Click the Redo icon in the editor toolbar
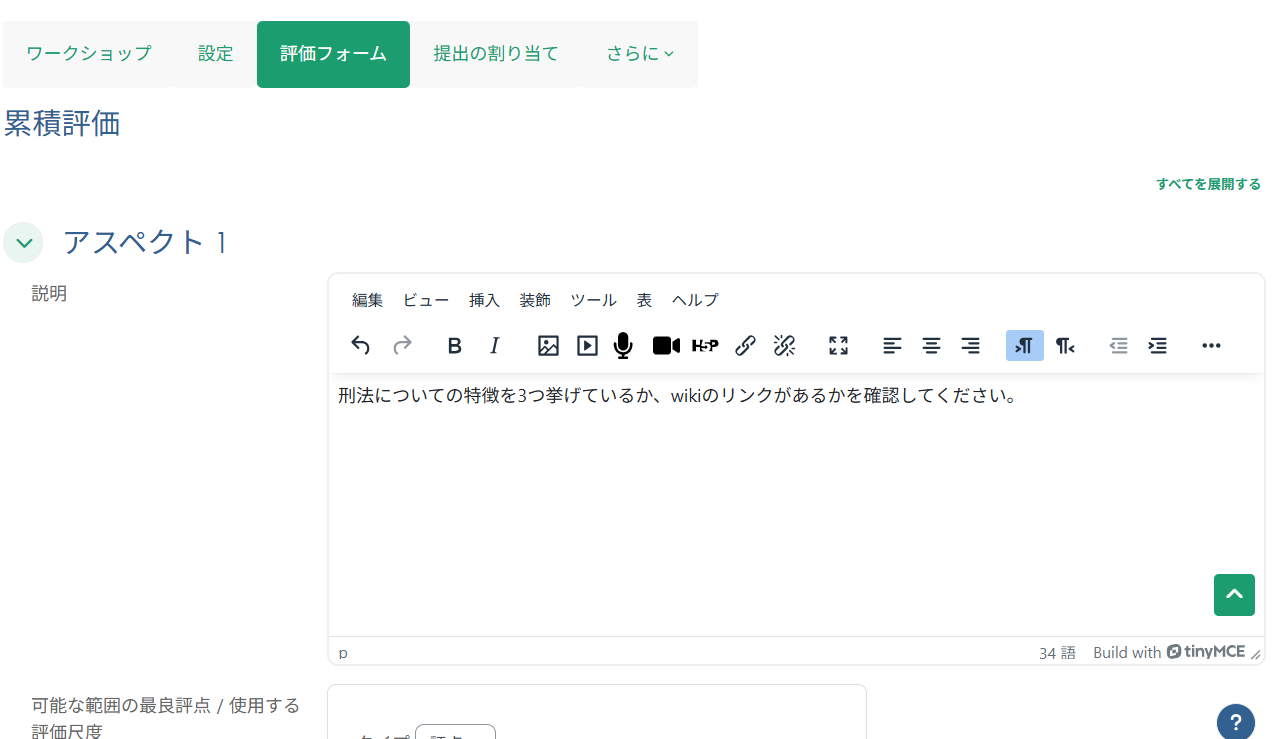The height and width of the screenshot is (739, 1277). point(401,345)
